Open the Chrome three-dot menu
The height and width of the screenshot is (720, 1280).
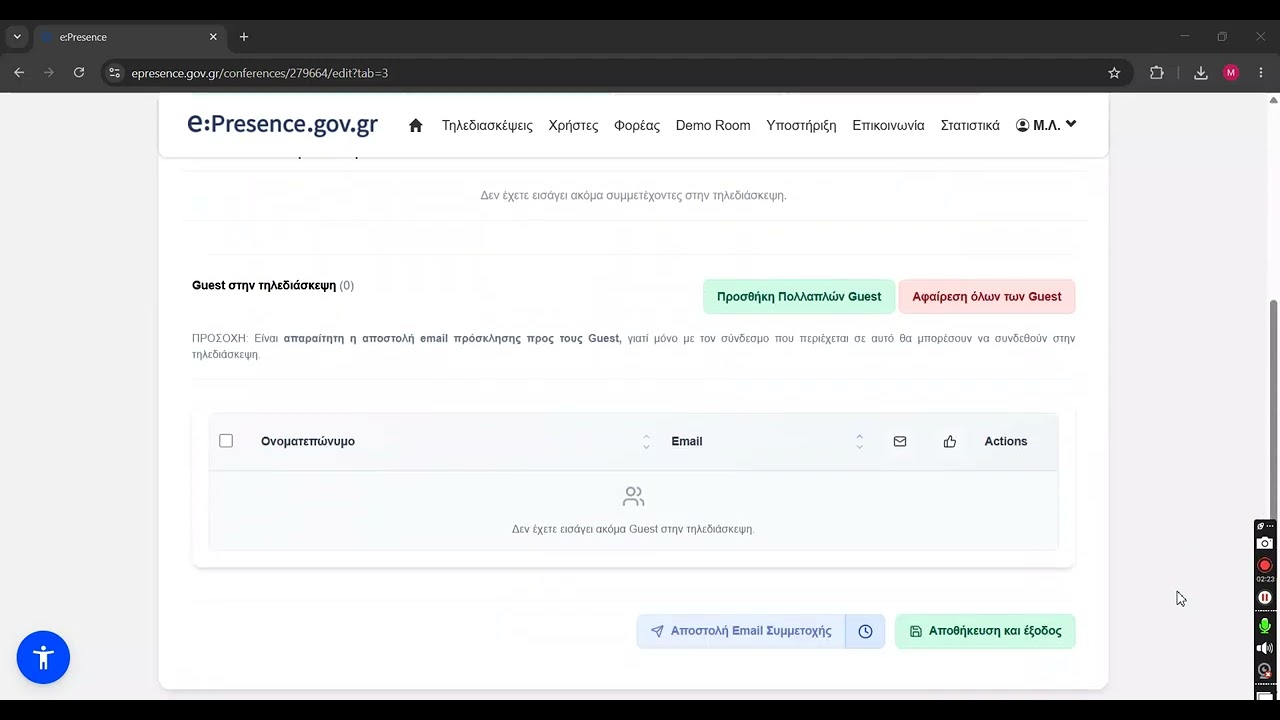point(1261,73)
